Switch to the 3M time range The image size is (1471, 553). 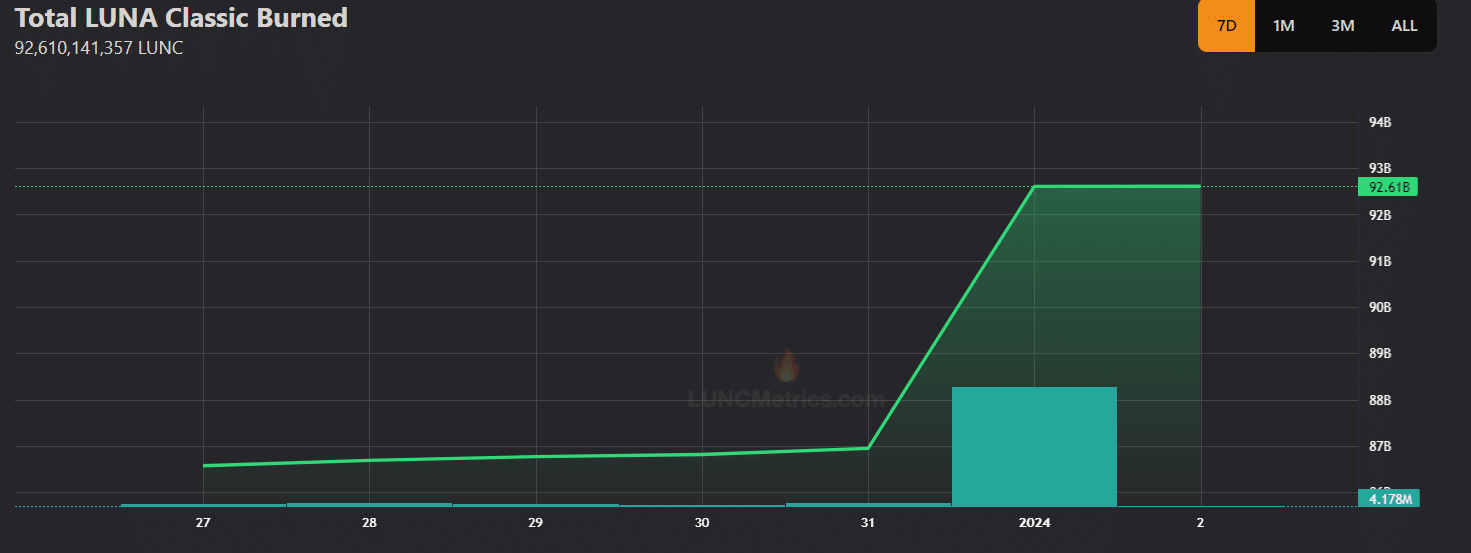point(1343,26)
